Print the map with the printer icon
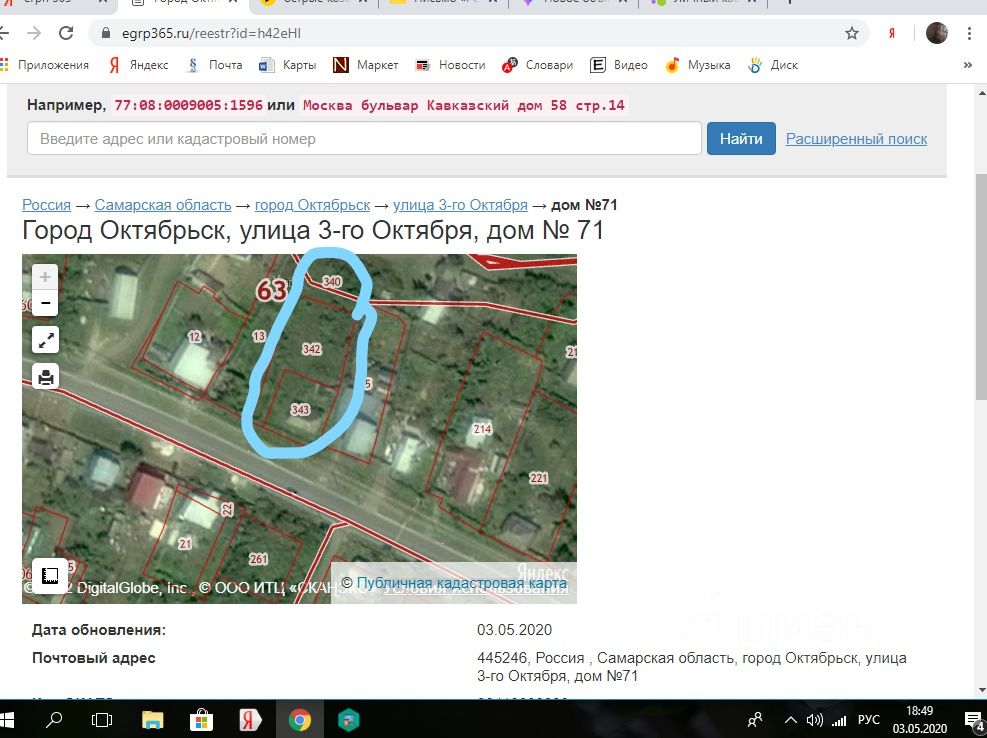987x738 pixels. tap(45, 377)
